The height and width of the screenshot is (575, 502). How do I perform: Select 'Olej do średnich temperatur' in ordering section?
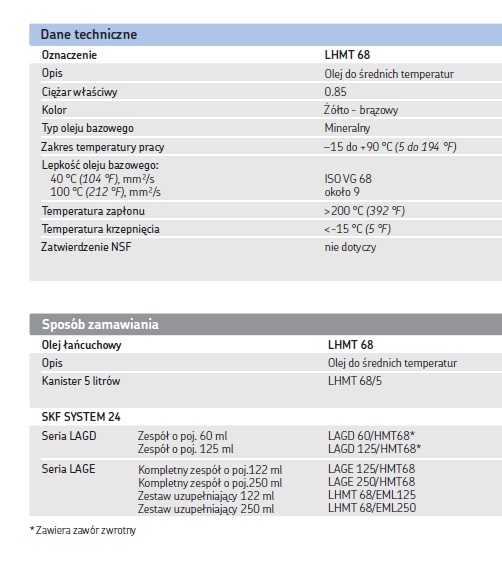[392, 363]
